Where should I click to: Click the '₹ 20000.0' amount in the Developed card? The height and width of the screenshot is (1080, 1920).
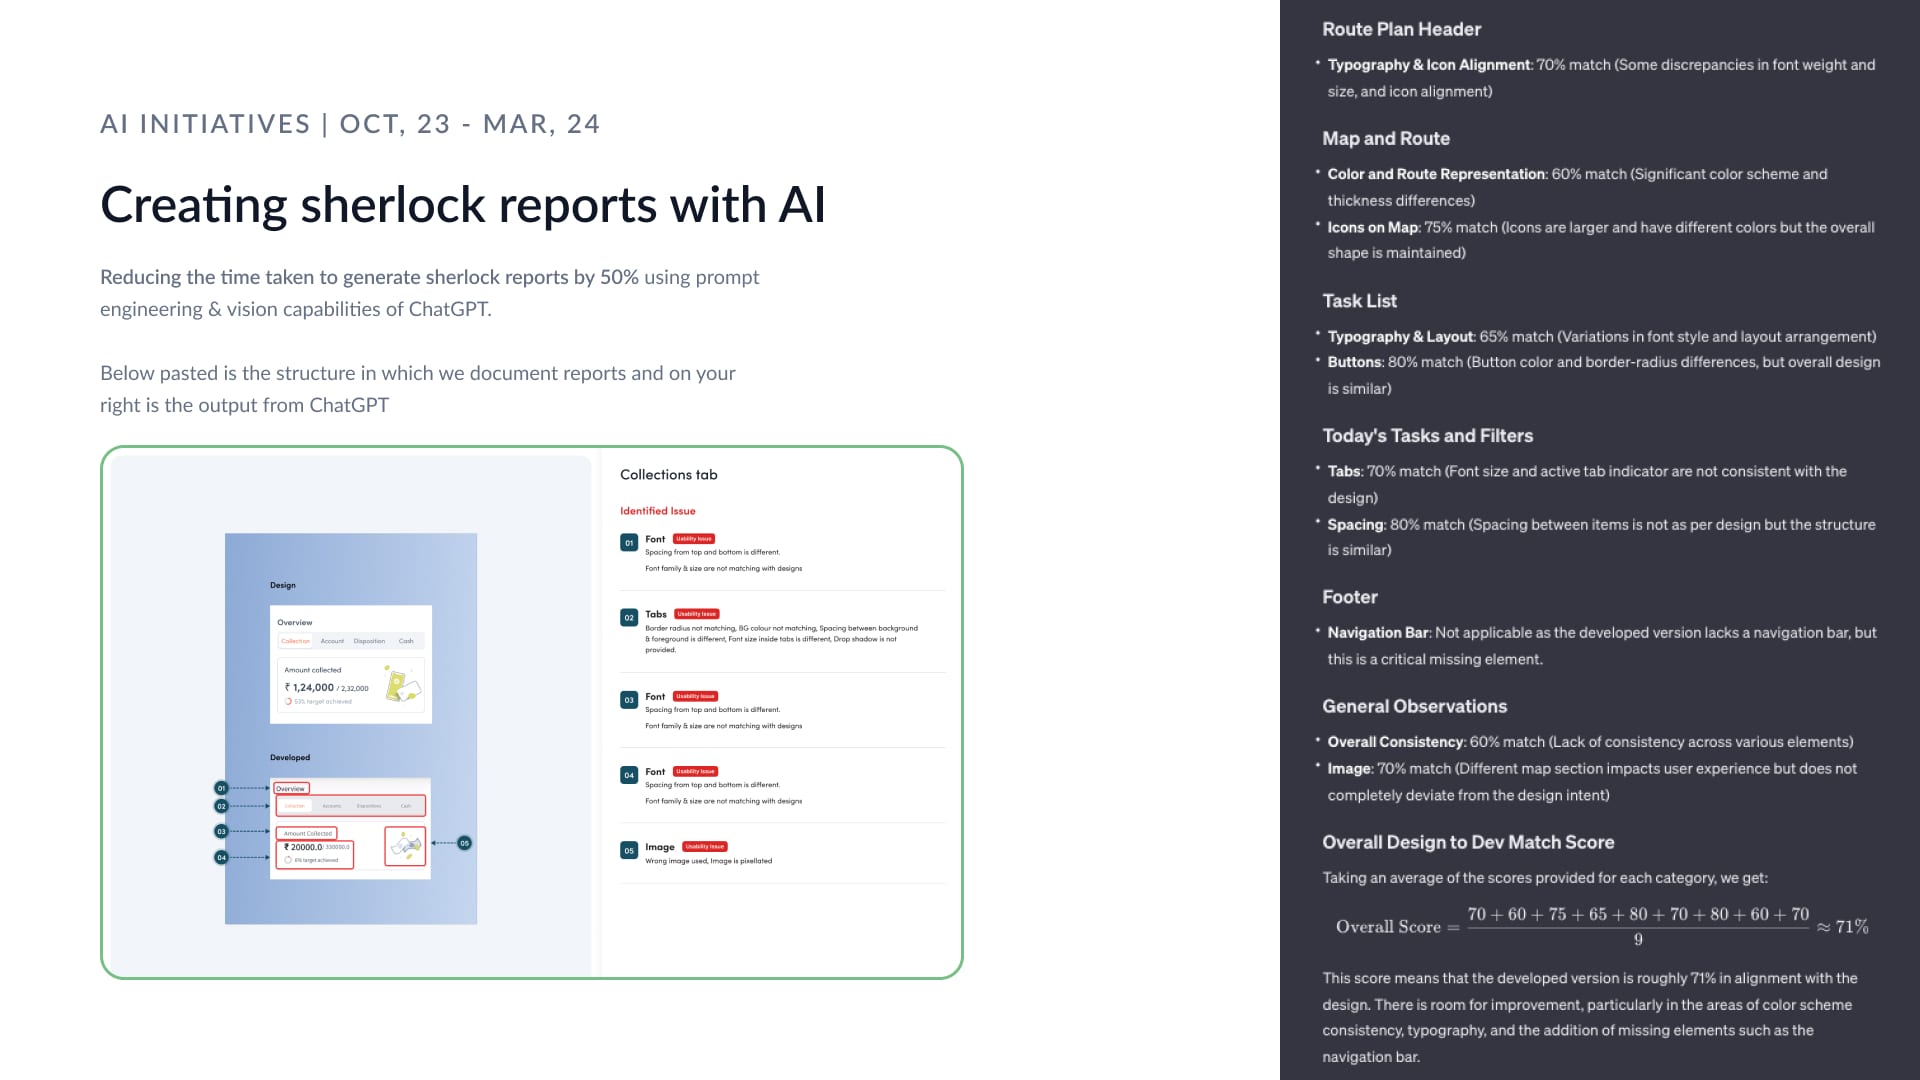coord(303,847)
